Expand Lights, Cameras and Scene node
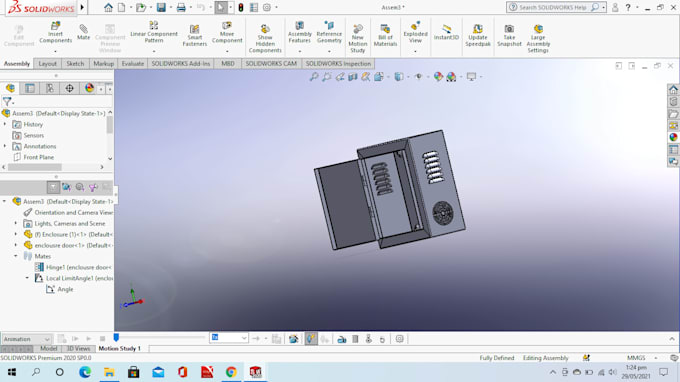Image resolution: width=680 pixels, height=382 pixels. point(16,223)
